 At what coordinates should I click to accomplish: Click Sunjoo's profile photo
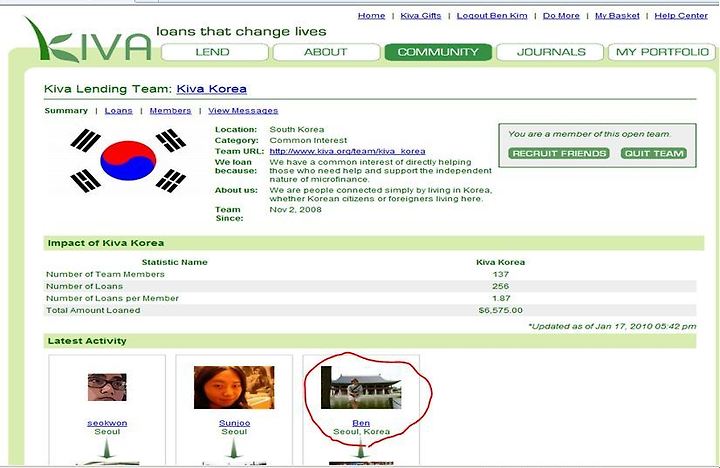tap(234, 387)
